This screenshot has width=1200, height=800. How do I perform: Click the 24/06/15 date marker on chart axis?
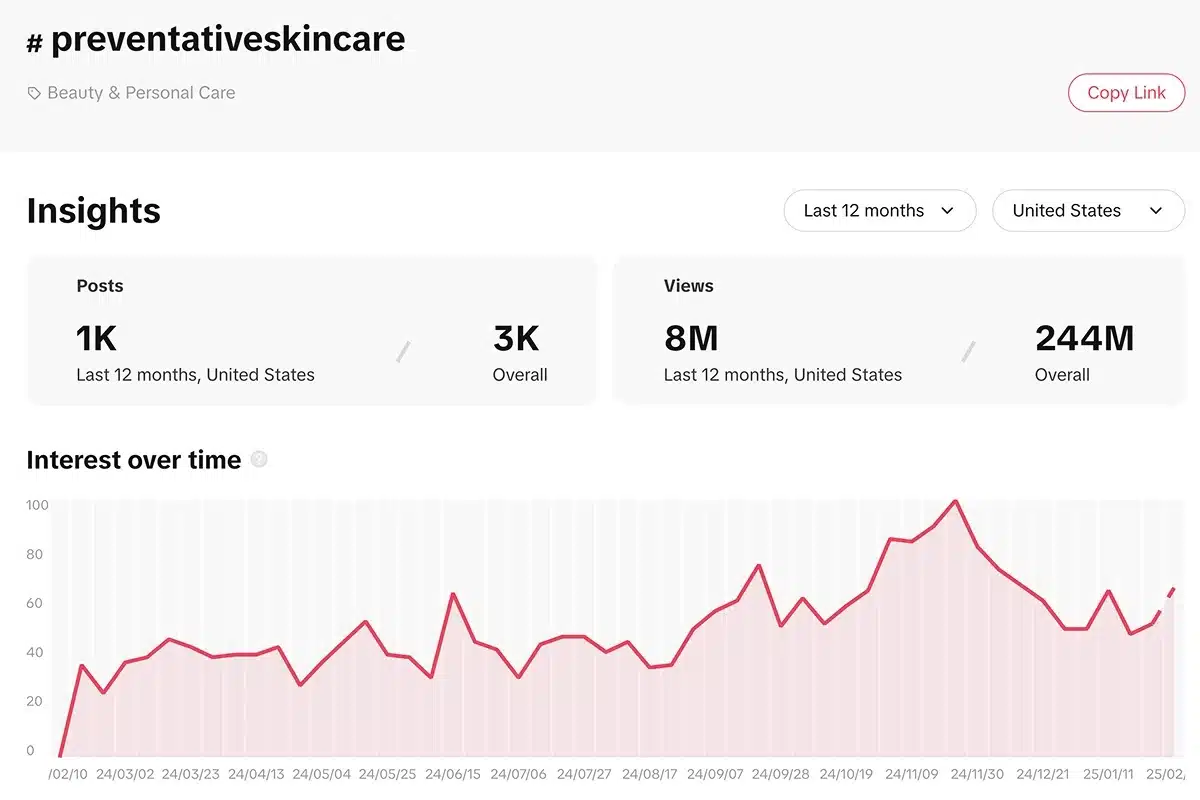[453, 774]
